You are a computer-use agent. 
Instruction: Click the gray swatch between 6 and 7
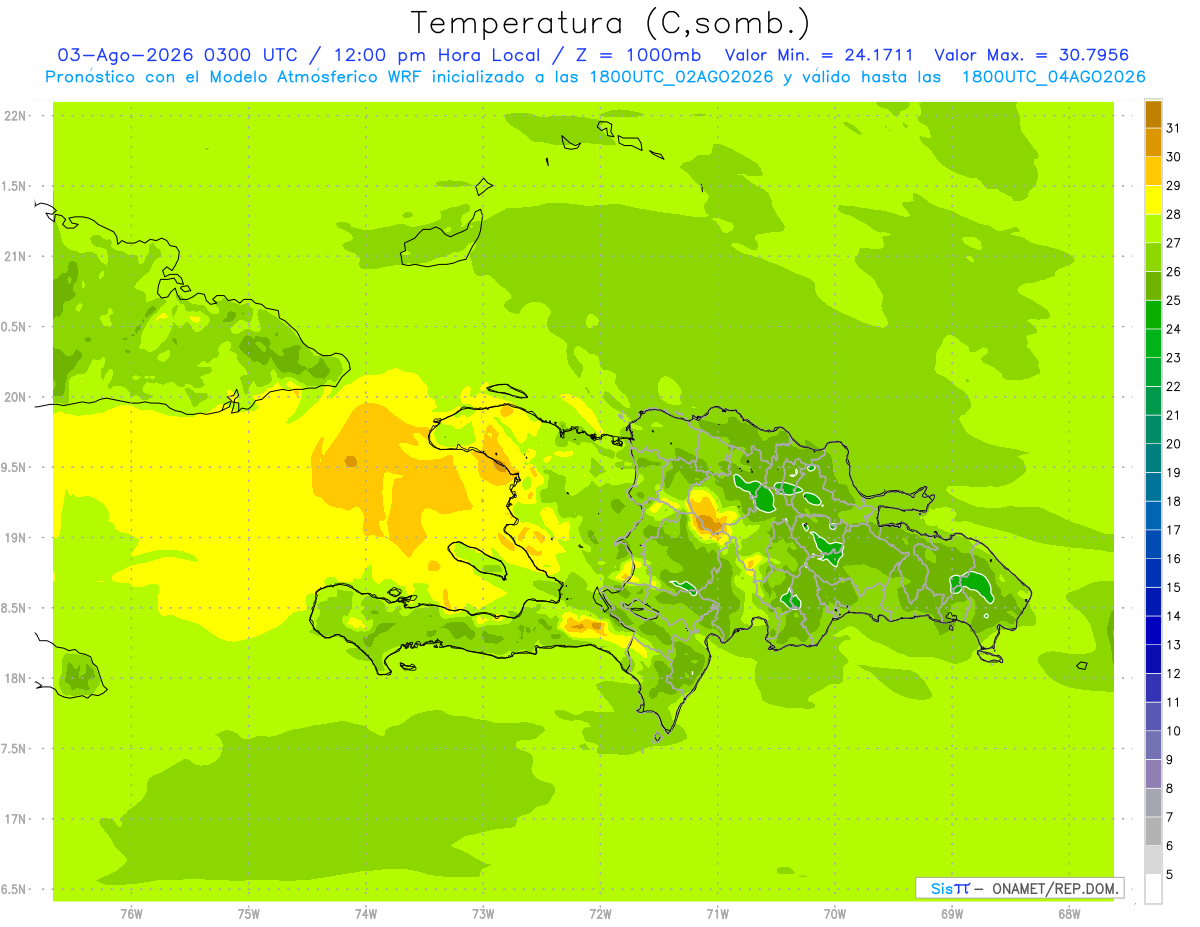[1153, 831]
